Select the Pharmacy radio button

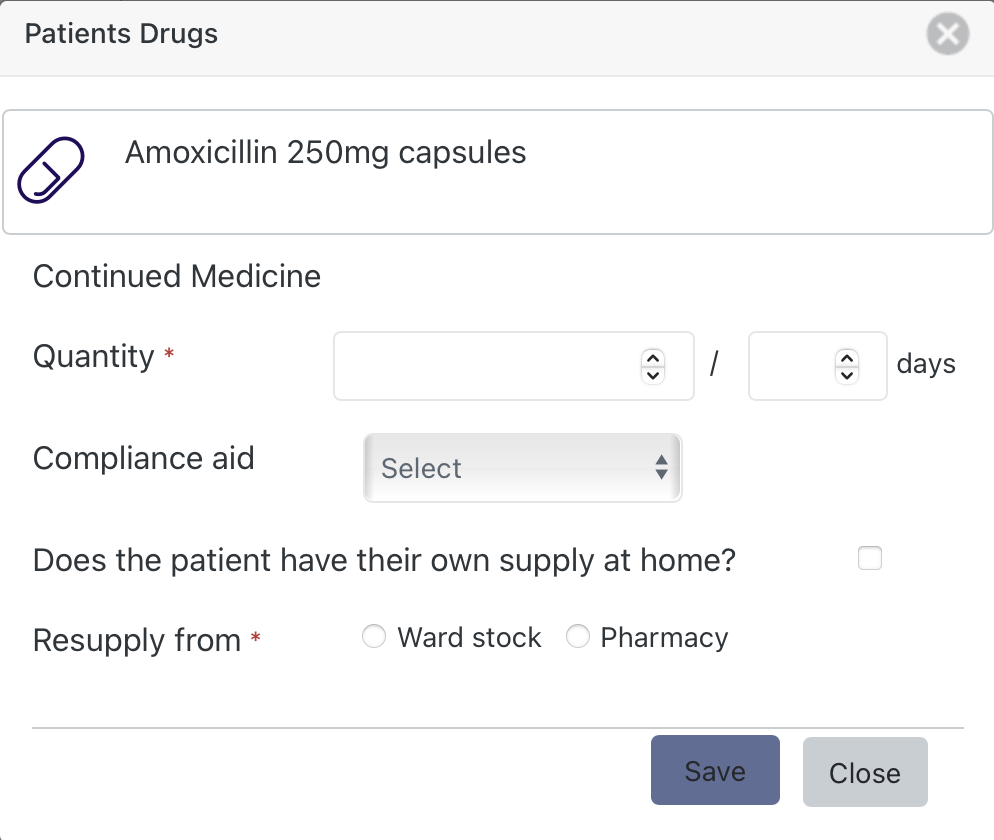tap(578, 636)
